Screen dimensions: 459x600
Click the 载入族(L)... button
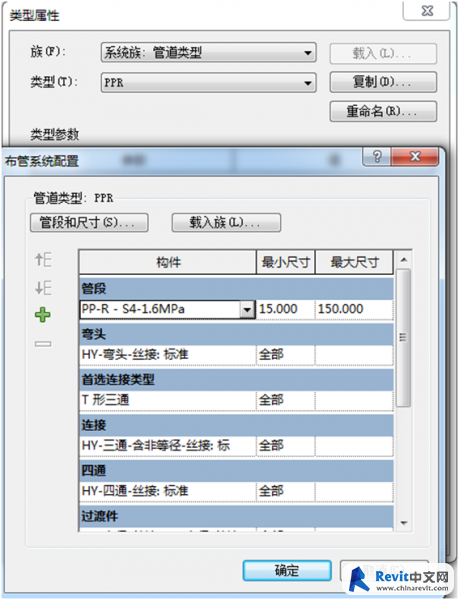point(226,223)
